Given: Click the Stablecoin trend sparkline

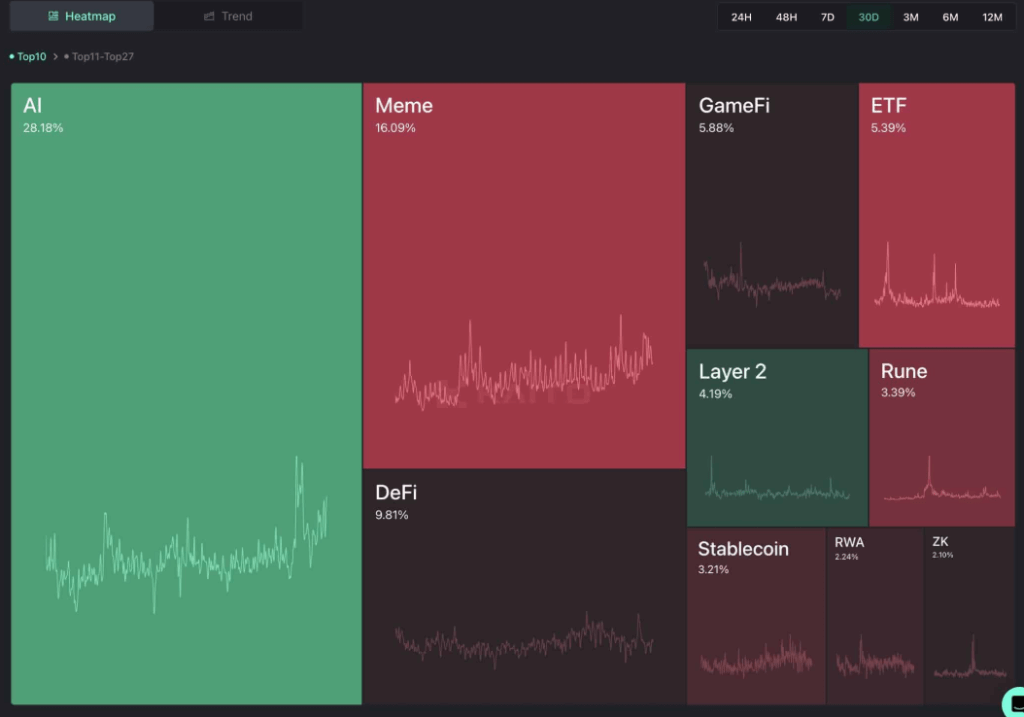Looking at the screenshot, I should [x=756, y=657].
